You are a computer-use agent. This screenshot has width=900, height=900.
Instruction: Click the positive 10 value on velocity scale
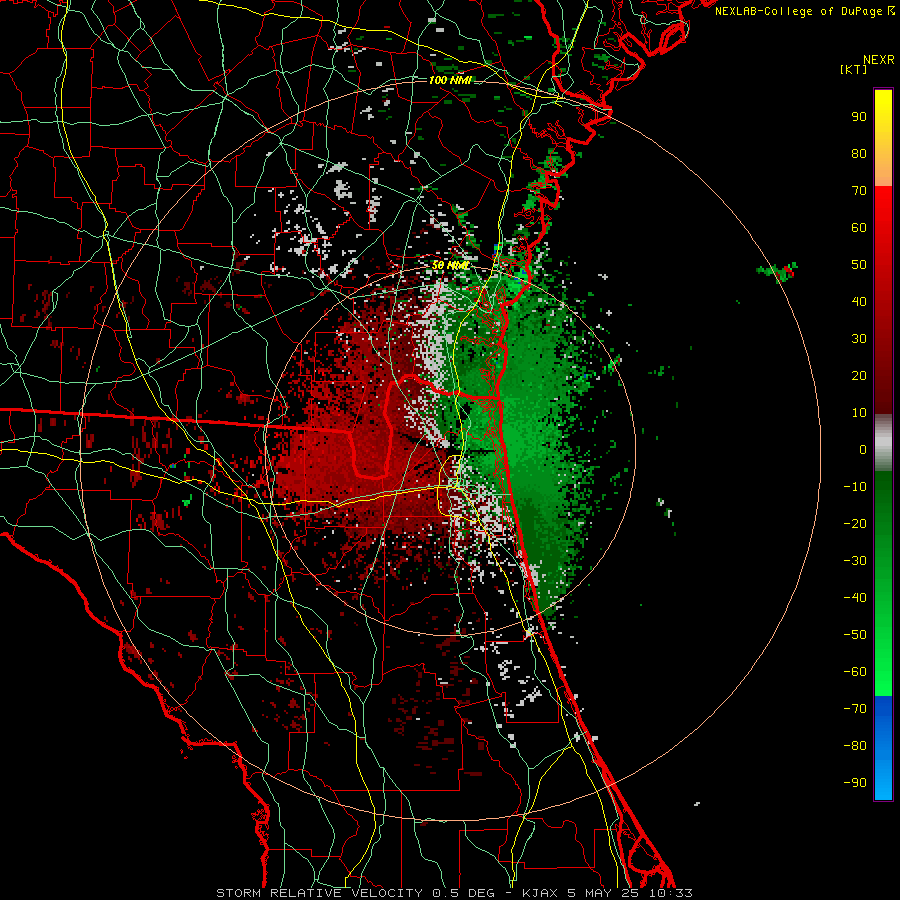tap(859, 413)
